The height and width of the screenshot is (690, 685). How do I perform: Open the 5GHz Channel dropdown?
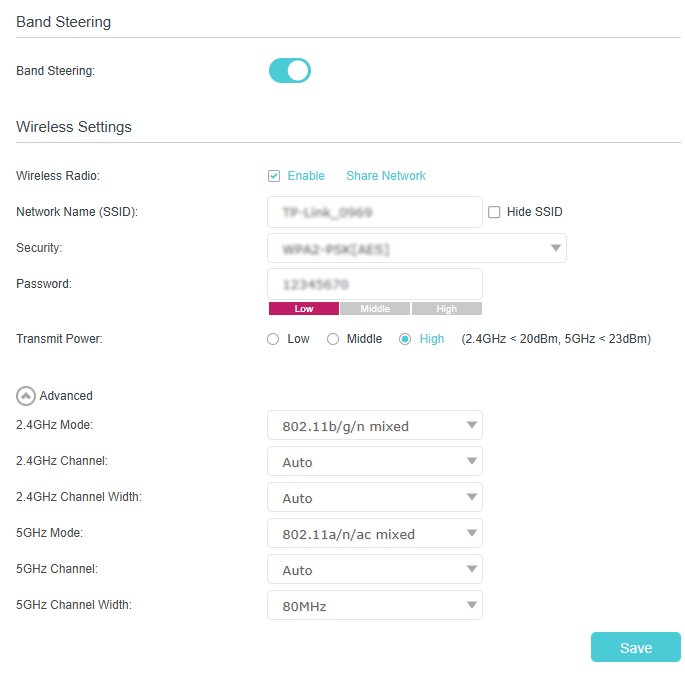(374, 569)
